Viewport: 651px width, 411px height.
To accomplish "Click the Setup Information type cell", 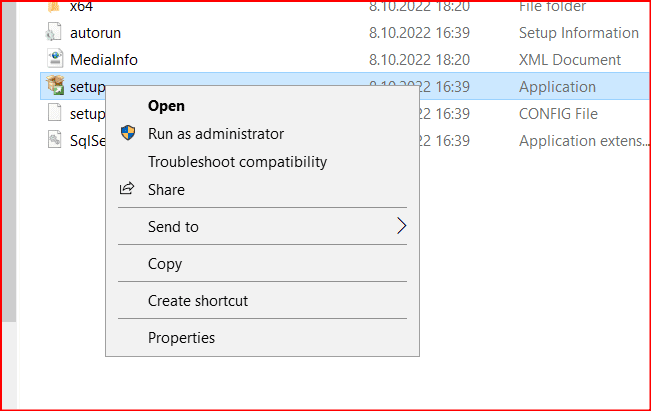I will click(x=578, y=33).
